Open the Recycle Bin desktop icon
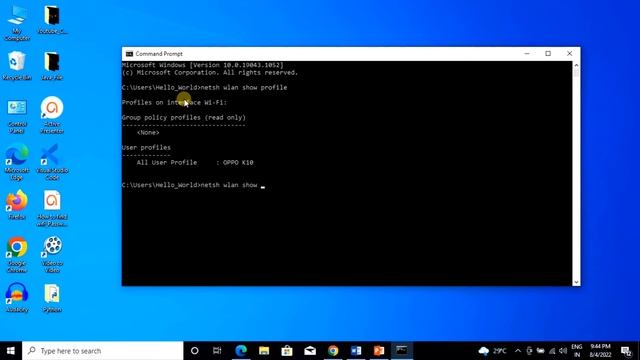The height and width of the screenshot is (360, 640). point(17,66)
